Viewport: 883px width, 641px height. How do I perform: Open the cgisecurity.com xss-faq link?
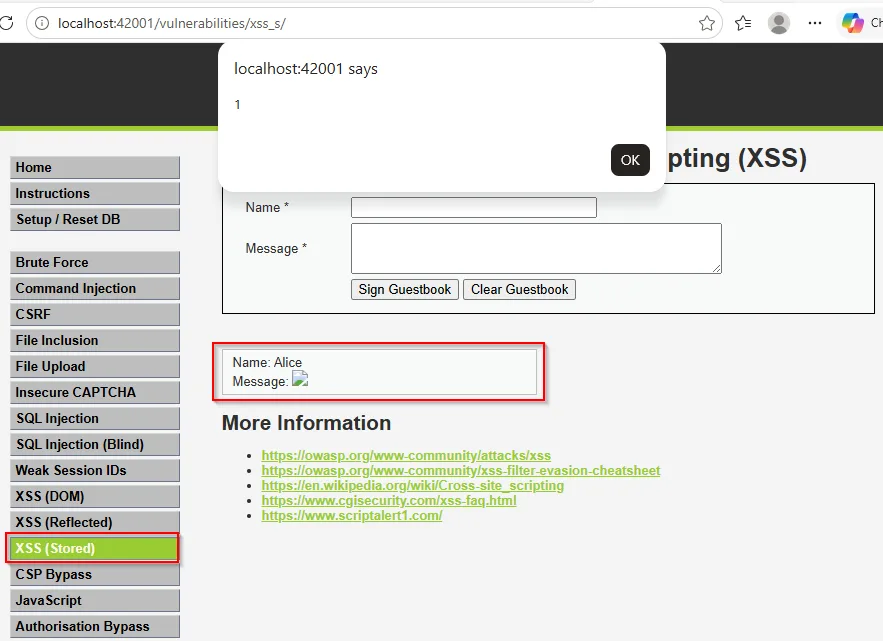[x=389, y=501]
